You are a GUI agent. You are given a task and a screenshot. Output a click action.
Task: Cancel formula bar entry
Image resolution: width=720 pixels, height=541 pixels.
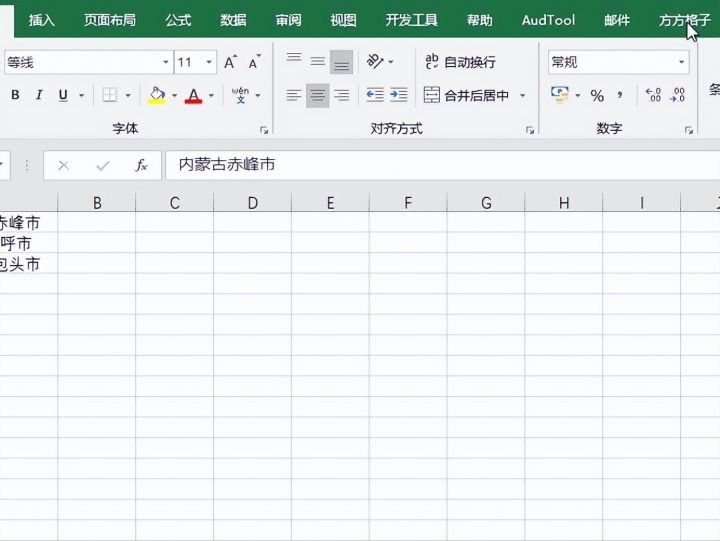tap(63, 165)
